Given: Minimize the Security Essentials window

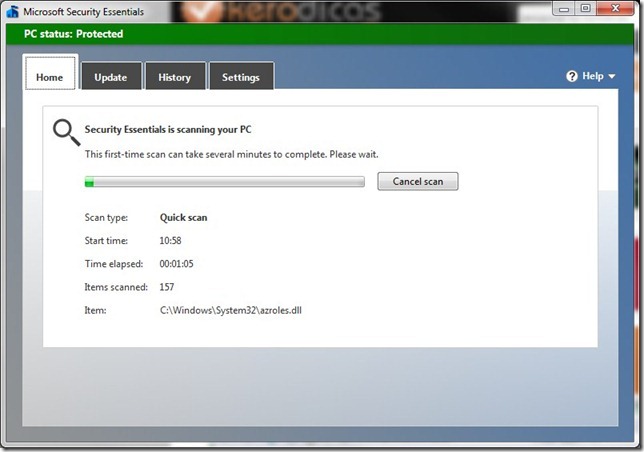Looking at the screenshot, I should pyautogui.click(x=564, y=9).
